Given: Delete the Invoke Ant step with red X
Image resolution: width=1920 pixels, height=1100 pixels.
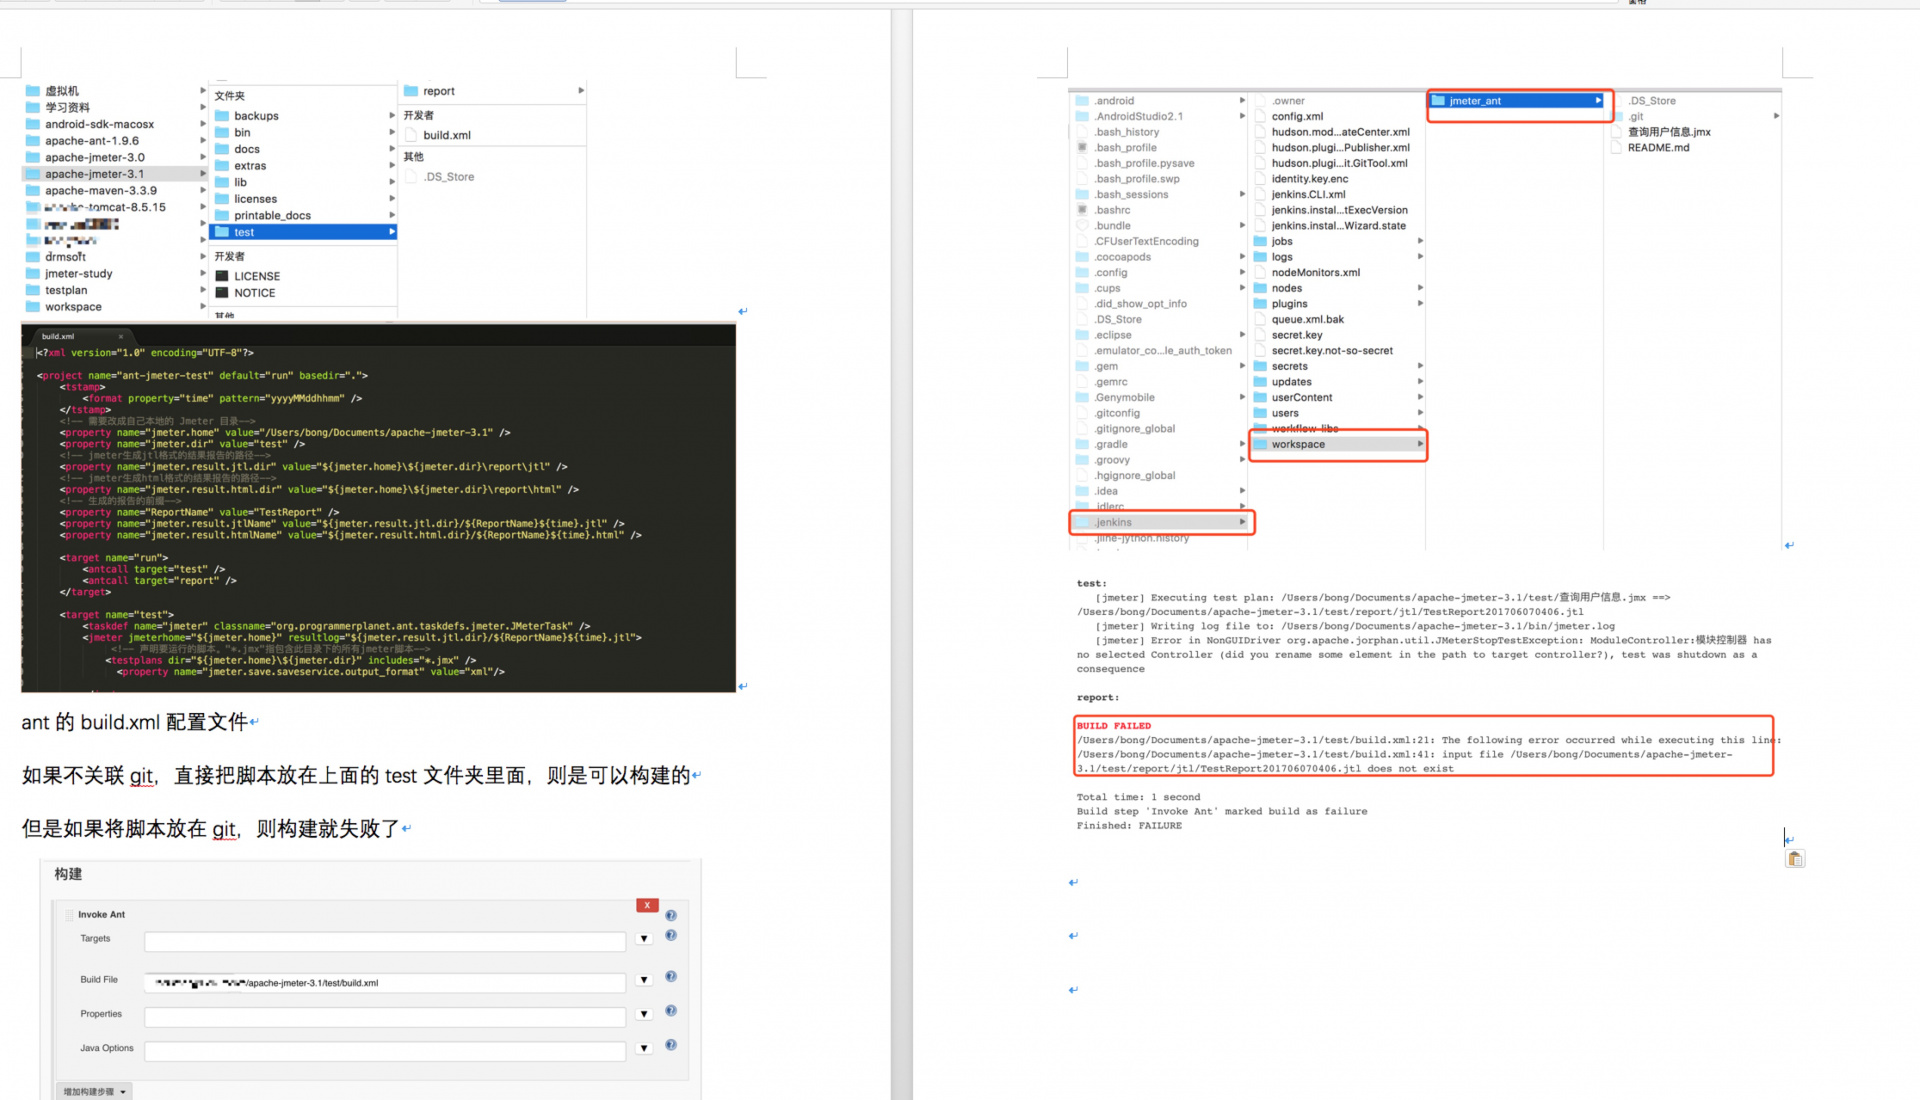Looking at the screenshot, I should pyautogui.click(x=647, y=905).
